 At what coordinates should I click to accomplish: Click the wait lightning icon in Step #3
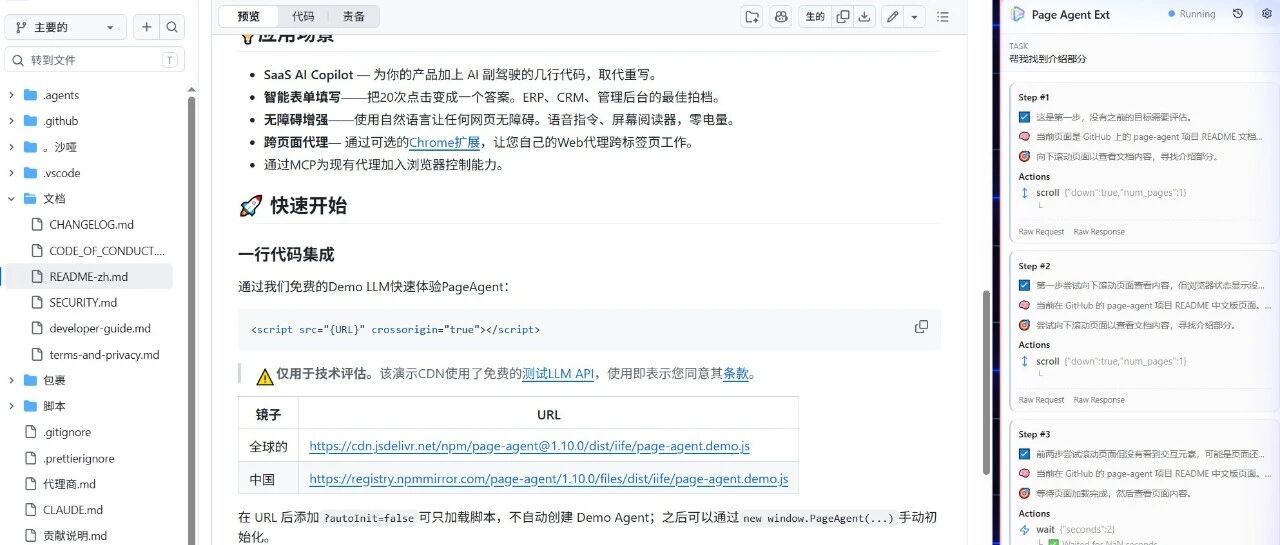tap(1024, 529)
